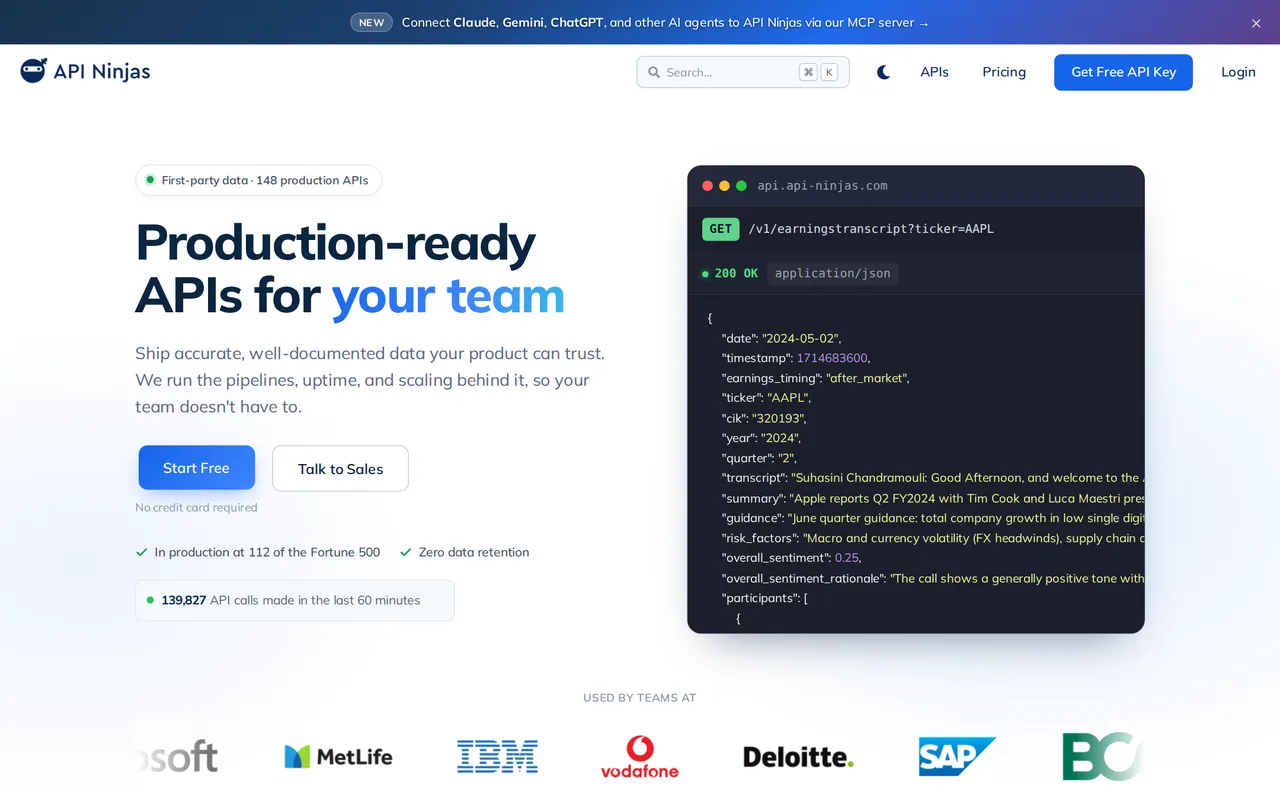Click the search magnifier icon

coord(654,72)
